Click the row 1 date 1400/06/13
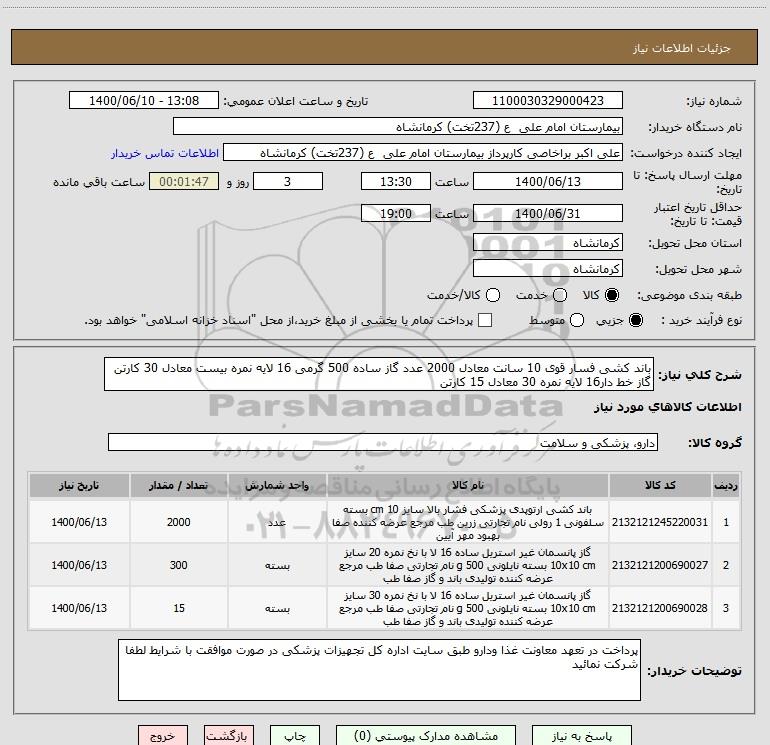The image size is (770, 745). [x=79, y=522]
